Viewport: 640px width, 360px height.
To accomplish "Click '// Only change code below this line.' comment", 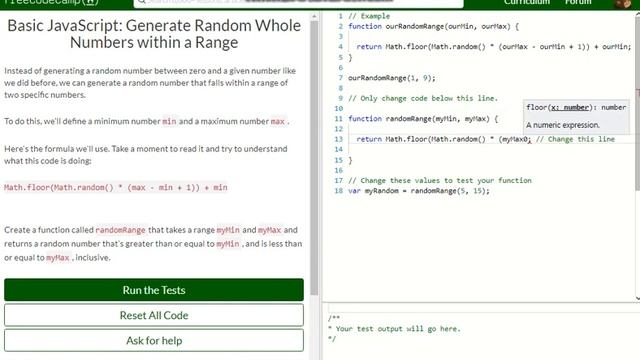I will click(423, 98).
